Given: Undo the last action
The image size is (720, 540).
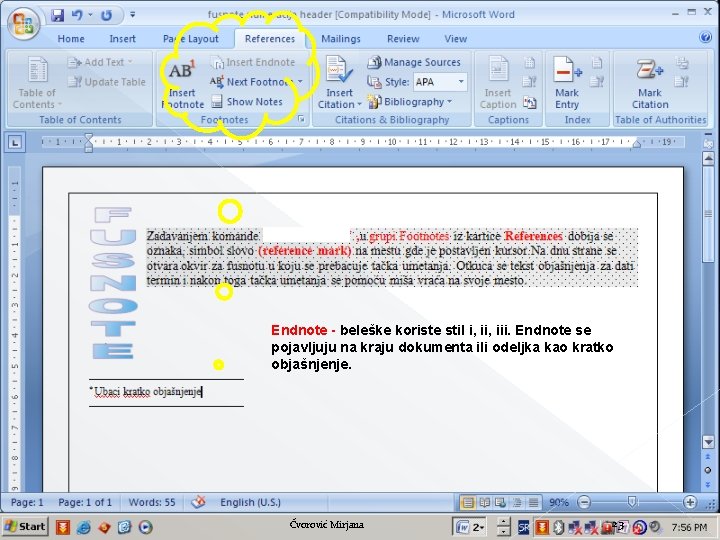Looking at the screenshot, I should pos(77,15).
